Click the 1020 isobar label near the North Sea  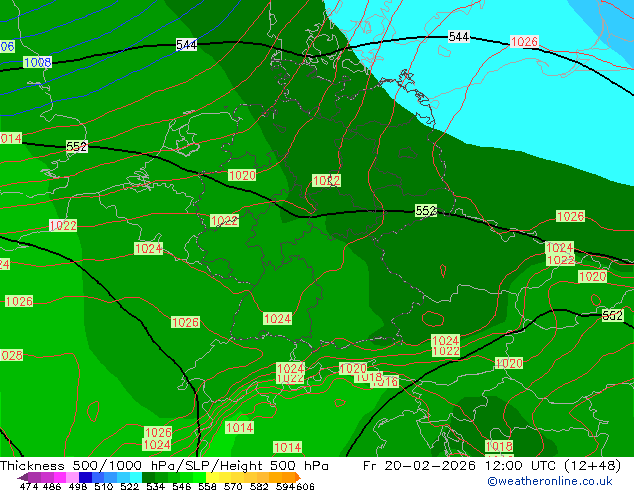click(242, 175)
